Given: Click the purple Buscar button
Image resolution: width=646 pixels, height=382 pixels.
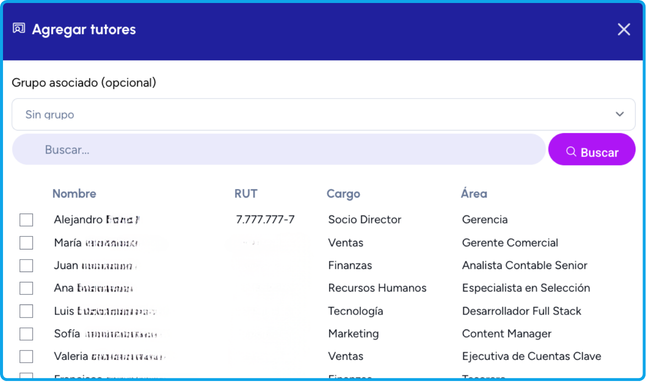Looking at the screenshot, I should pyautogui.click(x=592, y=149).
